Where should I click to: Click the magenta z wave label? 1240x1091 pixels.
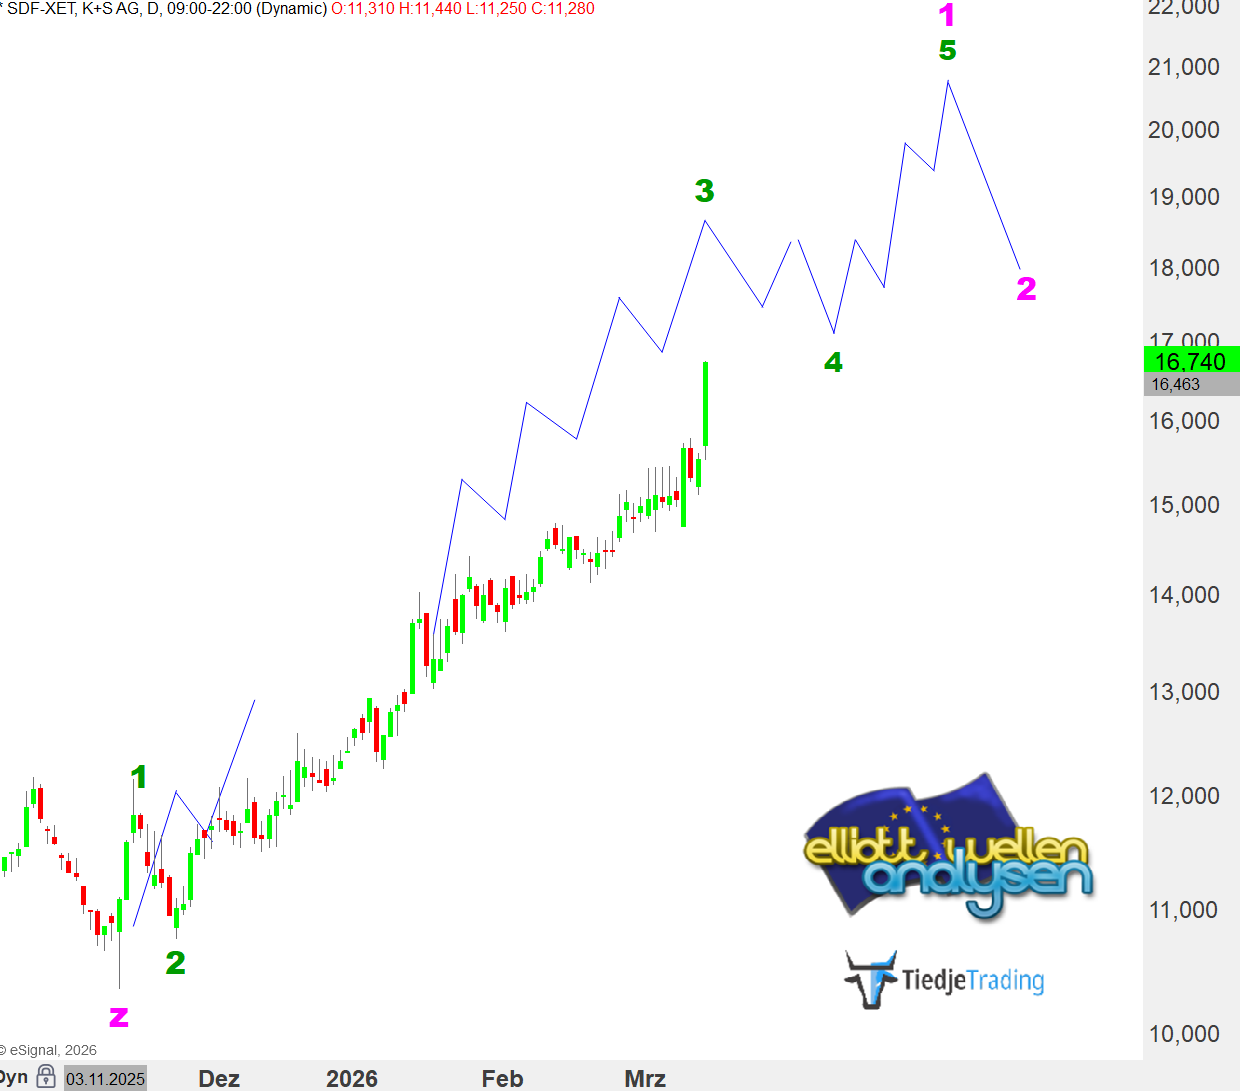[118, 1018]
